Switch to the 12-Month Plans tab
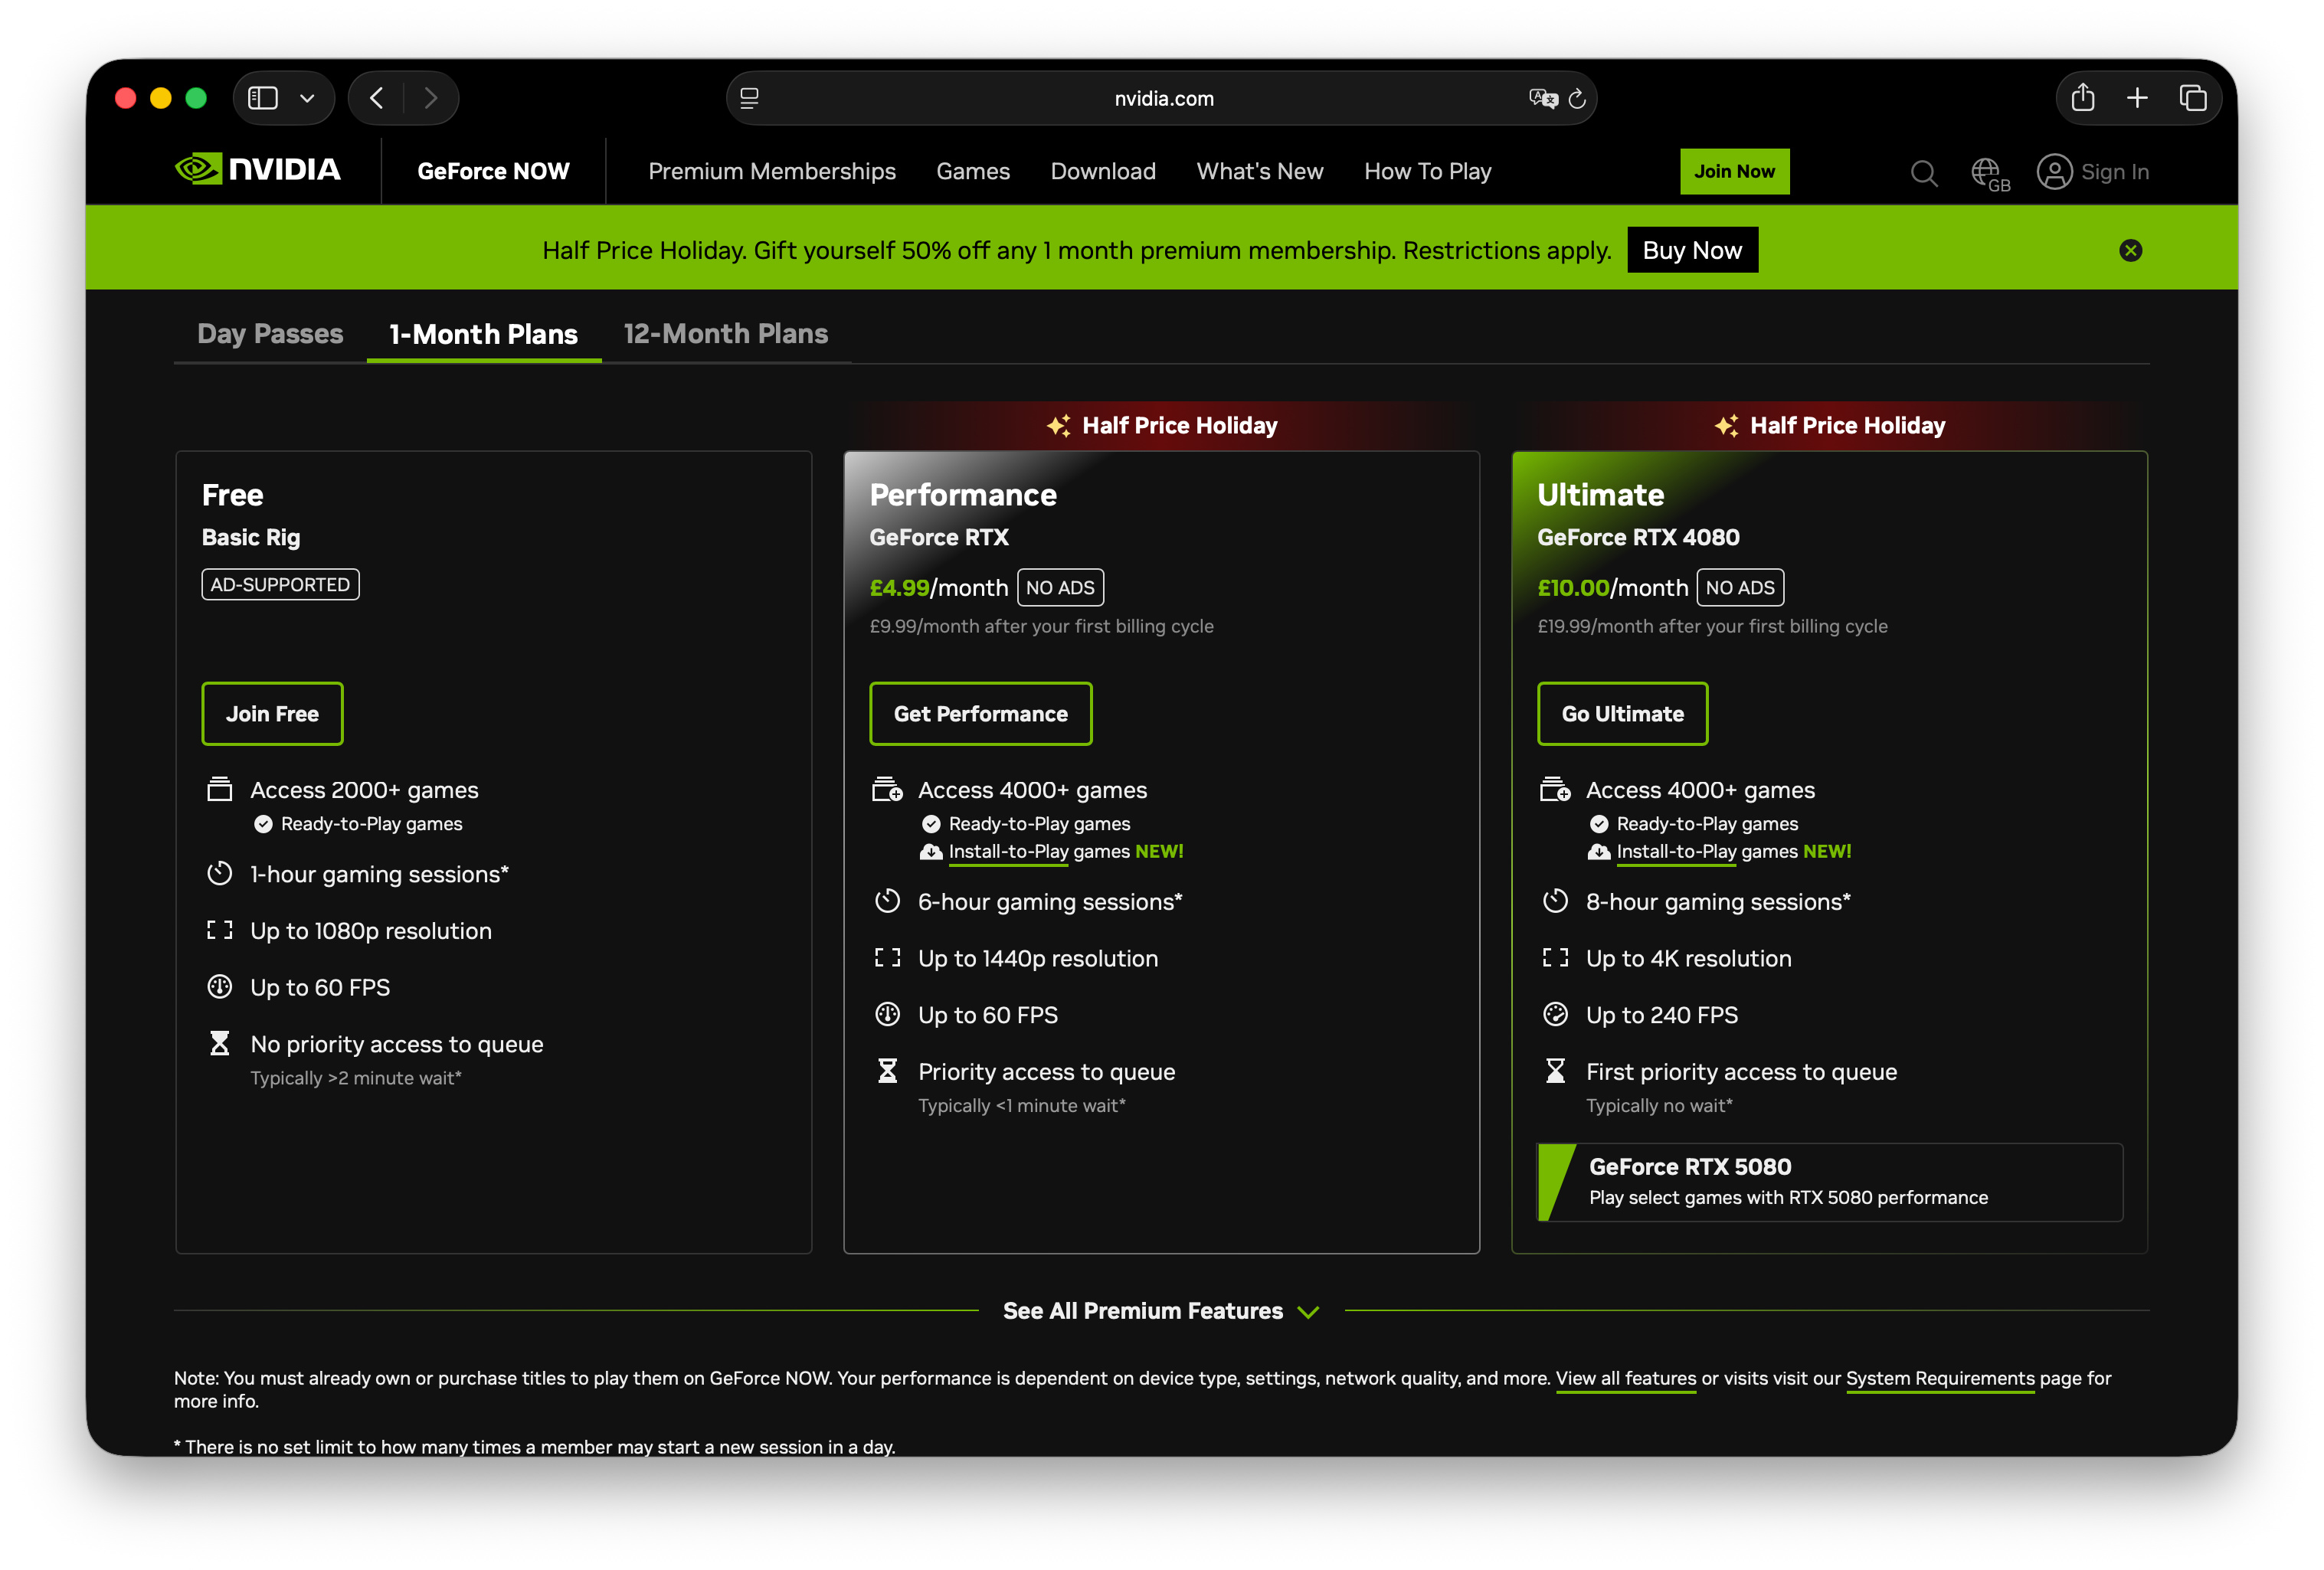This screenshot has width=2324, height=1570. (725, 334)
